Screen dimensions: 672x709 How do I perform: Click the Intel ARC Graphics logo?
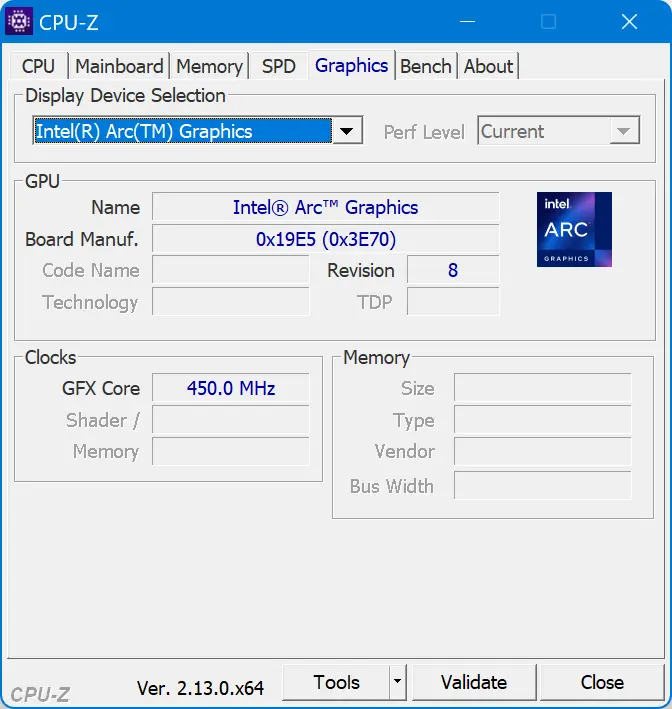coord(574,229)
